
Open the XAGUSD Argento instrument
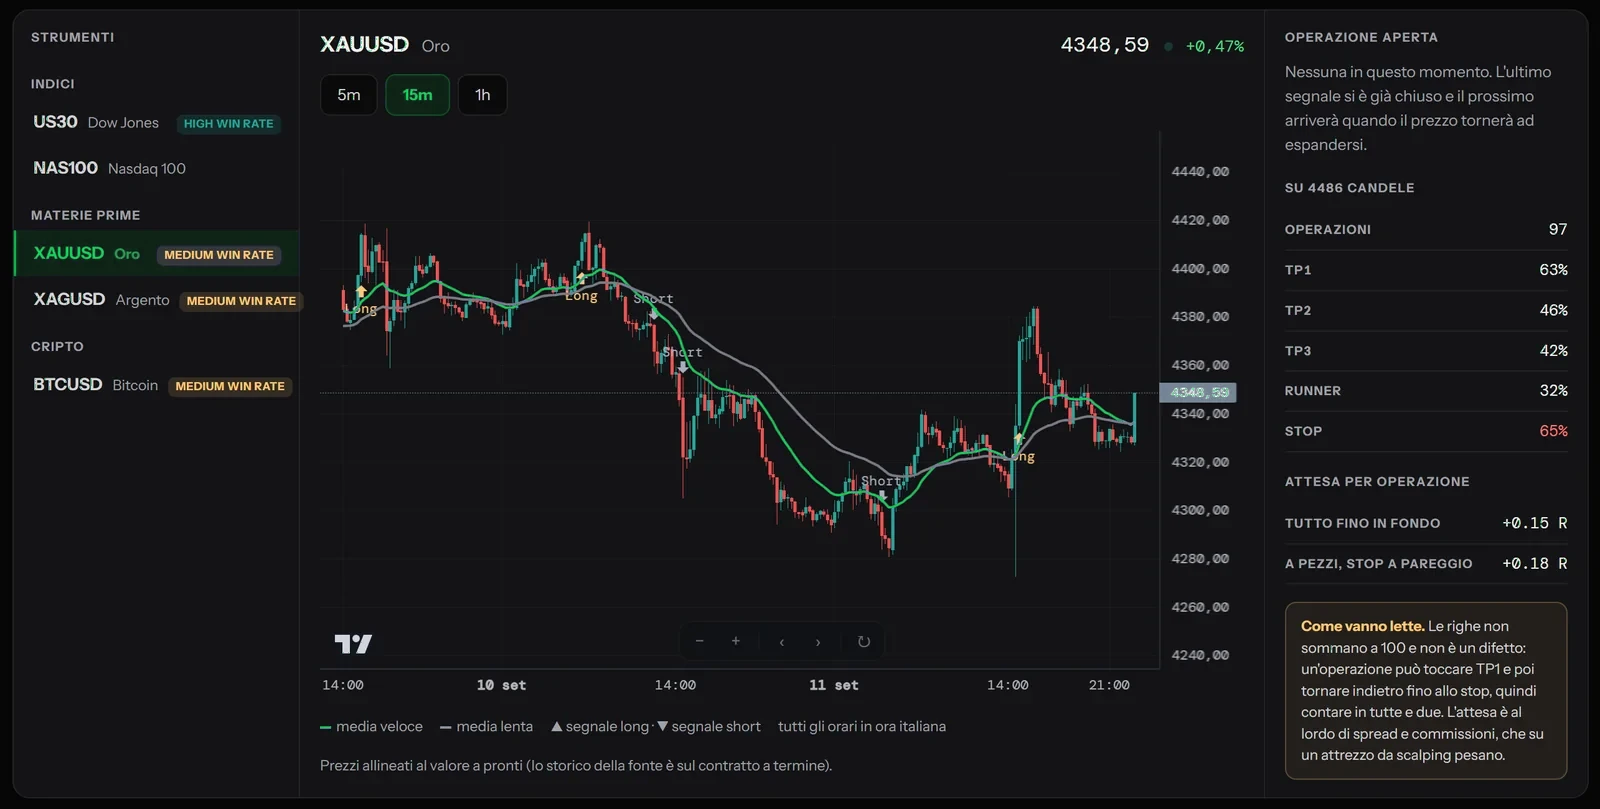click(157, 300)
